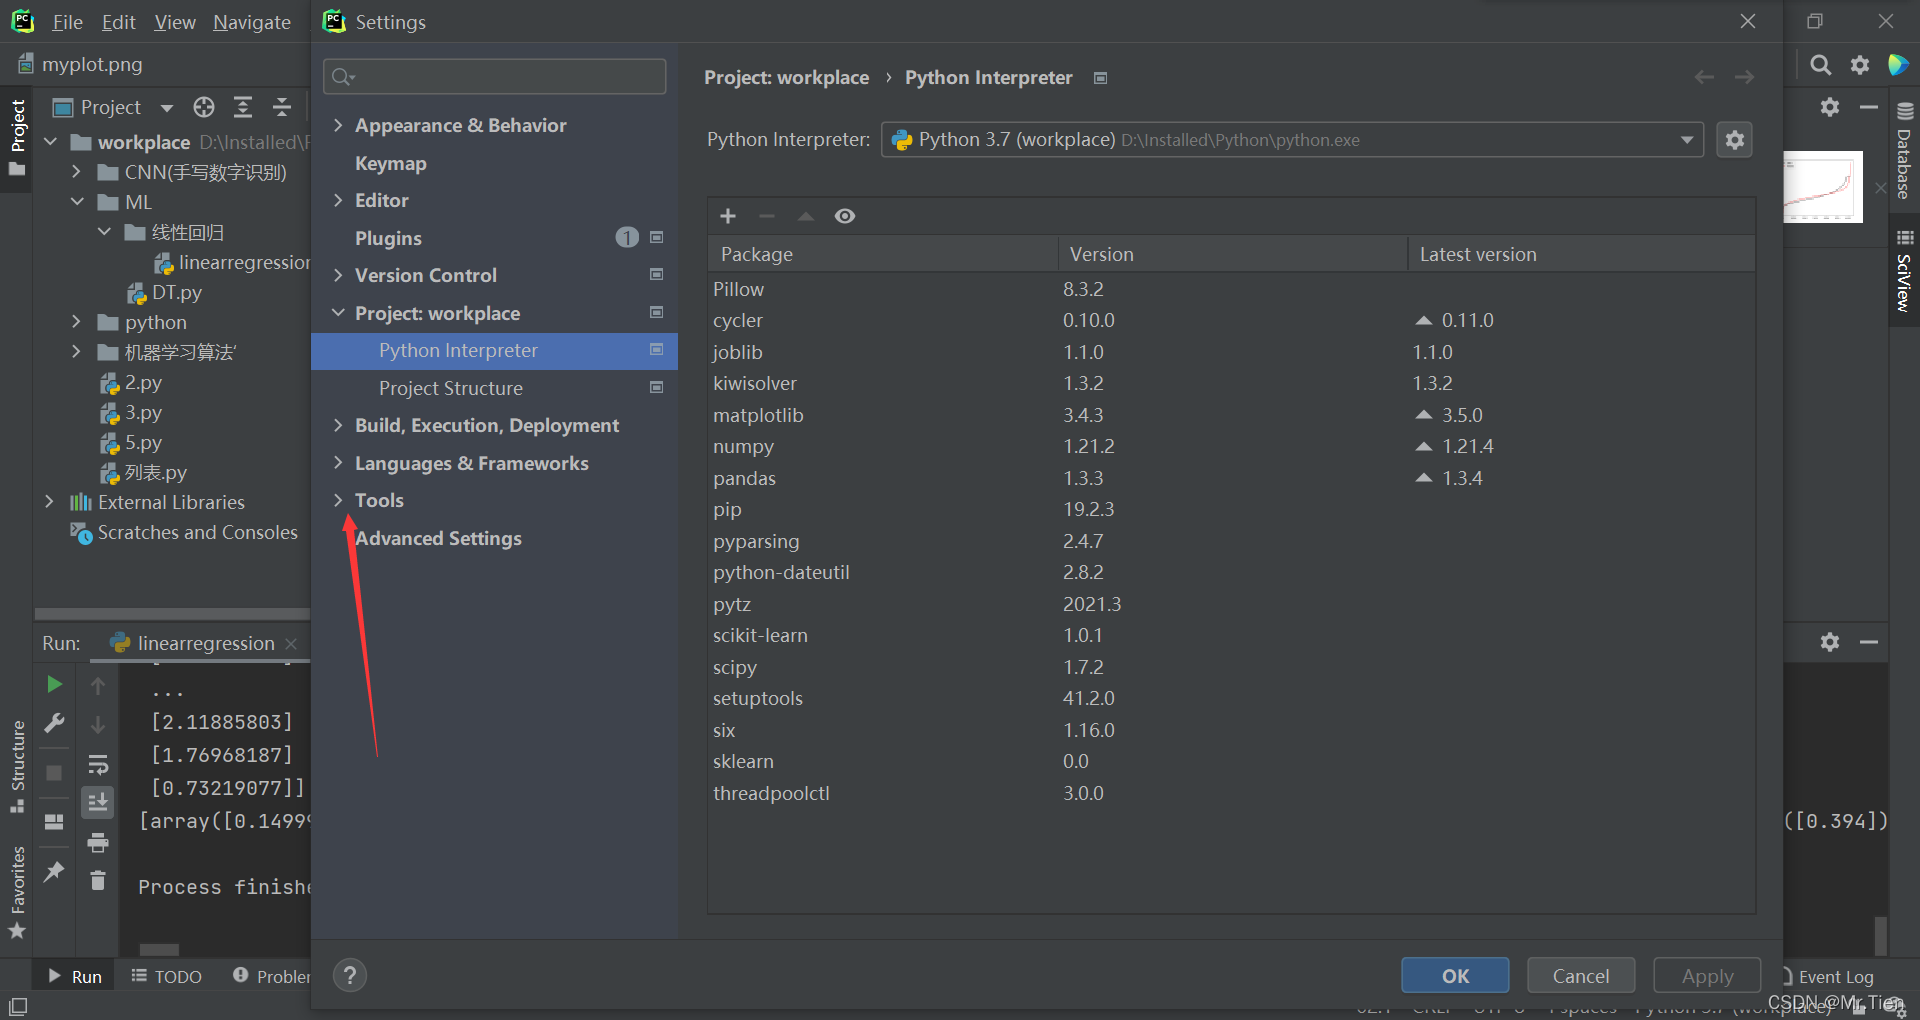
Task: Expand CNN folder in project tree
Action: [x=76, y=172]
